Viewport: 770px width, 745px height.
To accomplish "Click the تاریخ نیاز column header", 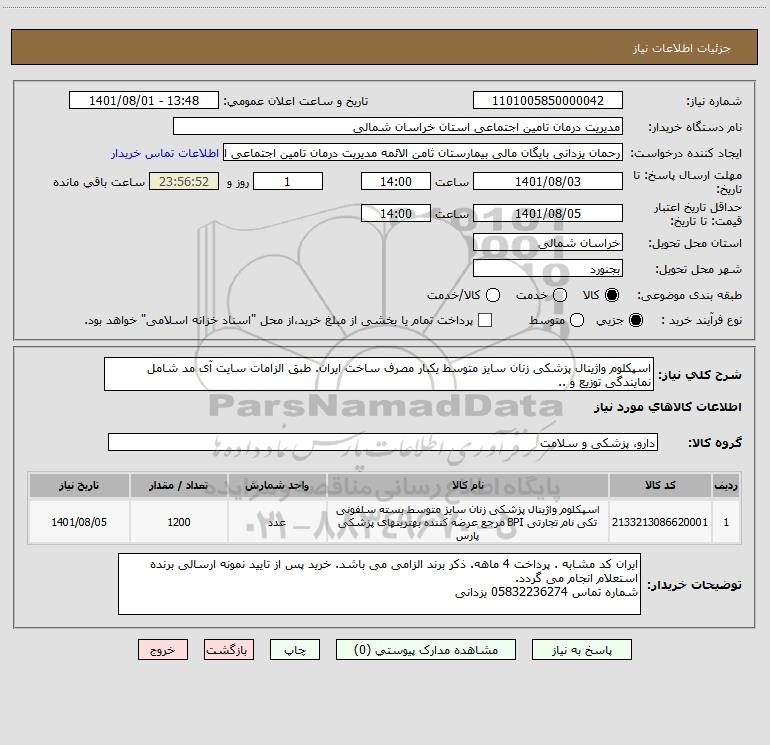I will point(79,485).
